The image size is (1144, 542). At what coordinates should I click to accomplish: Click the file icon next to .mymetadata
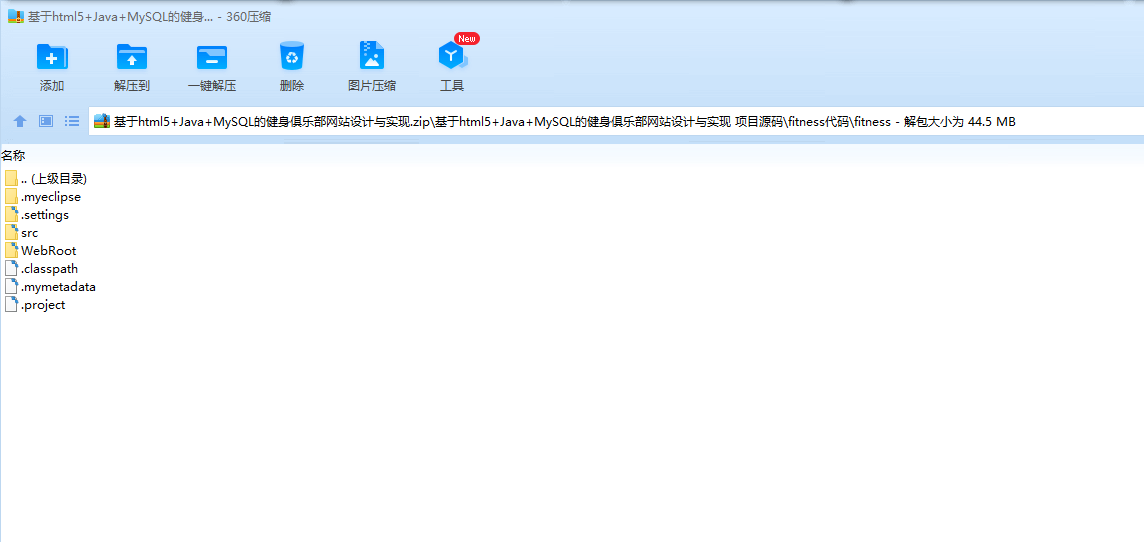(11, 287)
